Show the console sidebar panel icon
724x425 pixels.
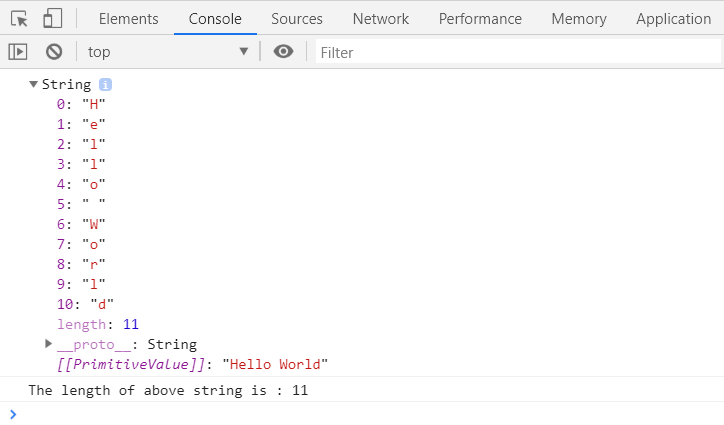(x=18, y=52)
